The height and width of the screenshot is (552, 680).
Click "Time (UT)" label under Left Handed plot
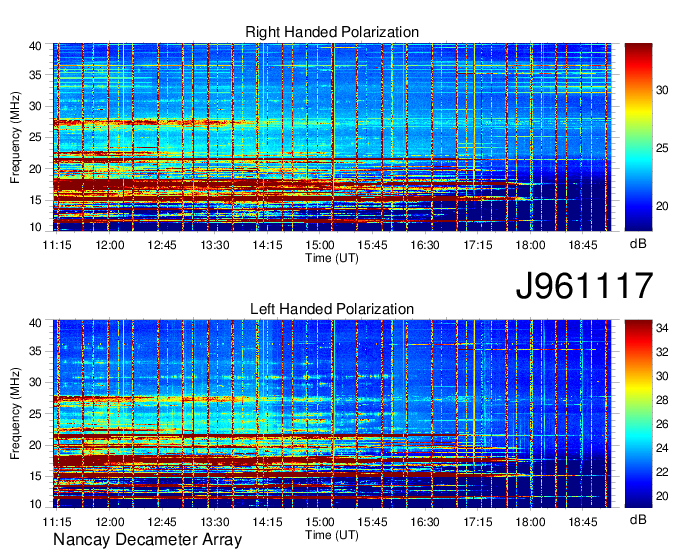click(332, 535)
